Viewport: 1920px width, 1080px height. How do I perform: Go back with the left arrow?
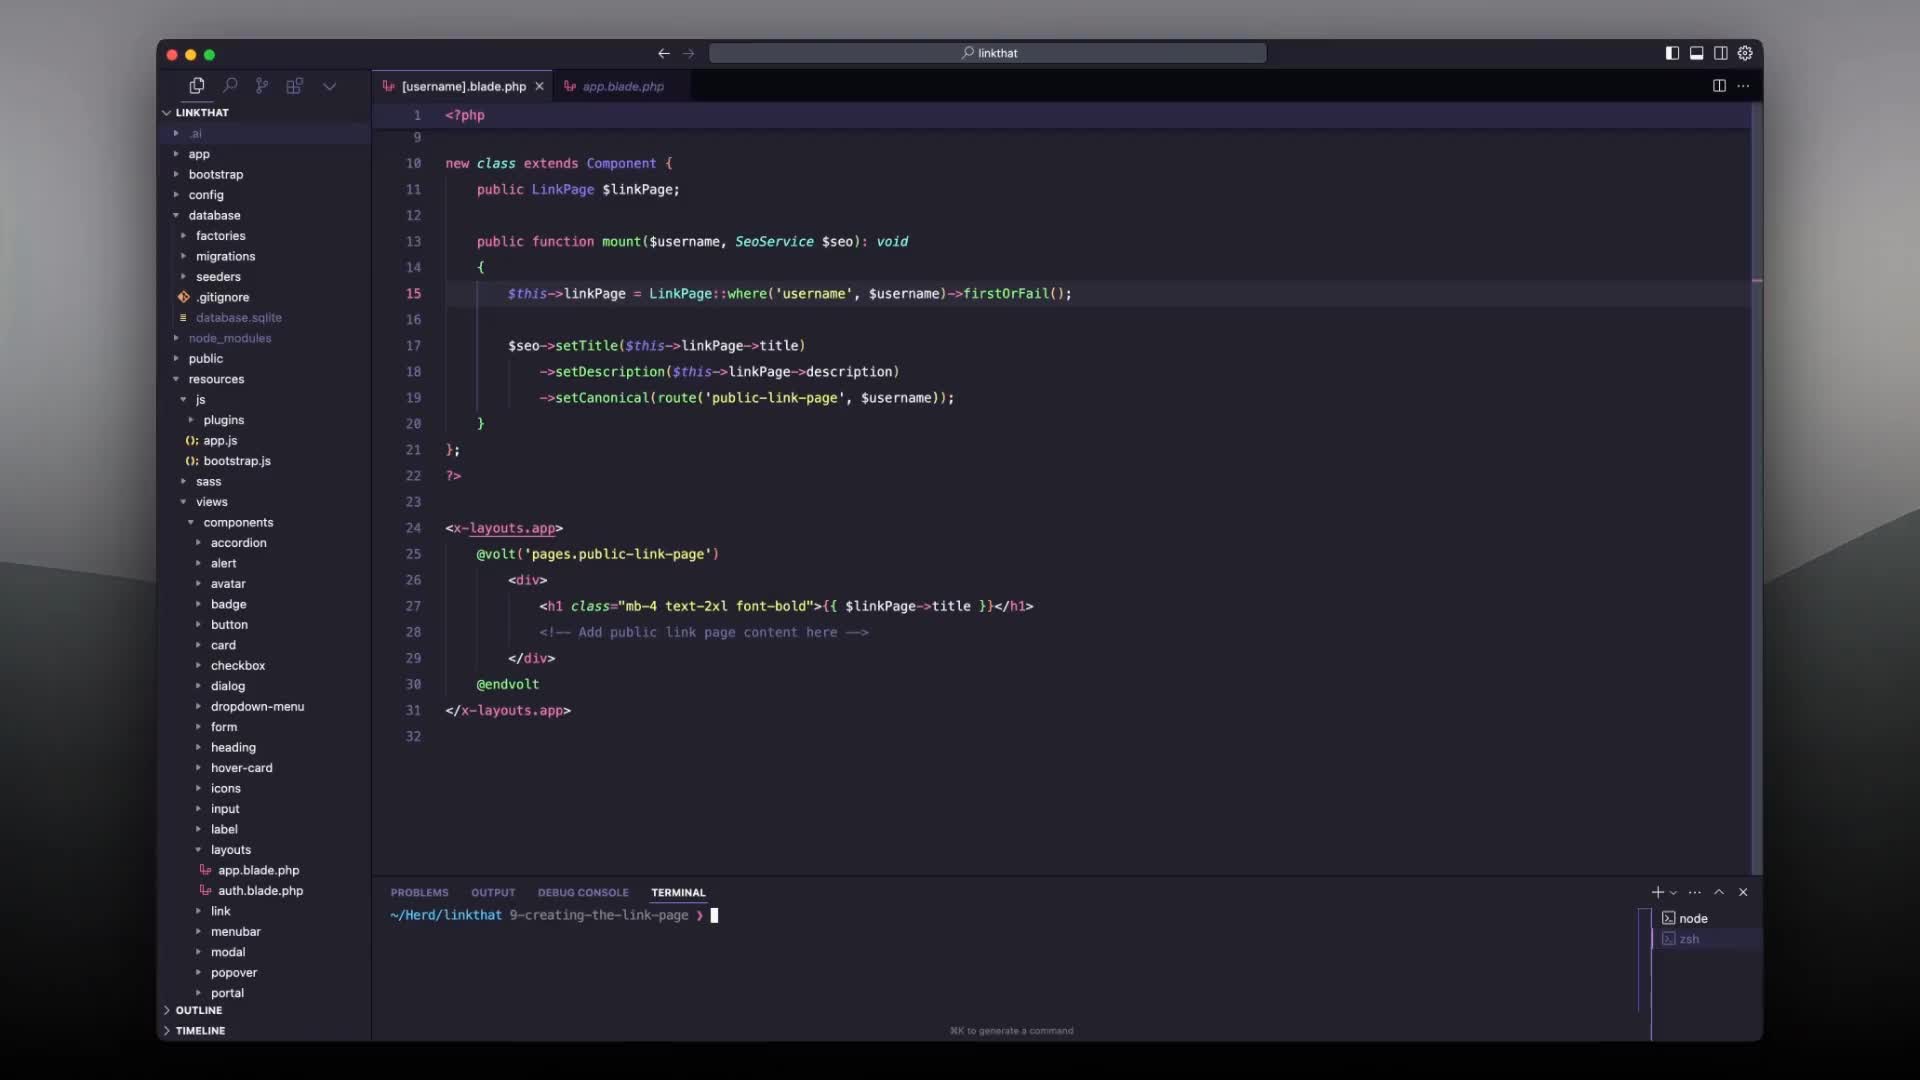point(664,53)
